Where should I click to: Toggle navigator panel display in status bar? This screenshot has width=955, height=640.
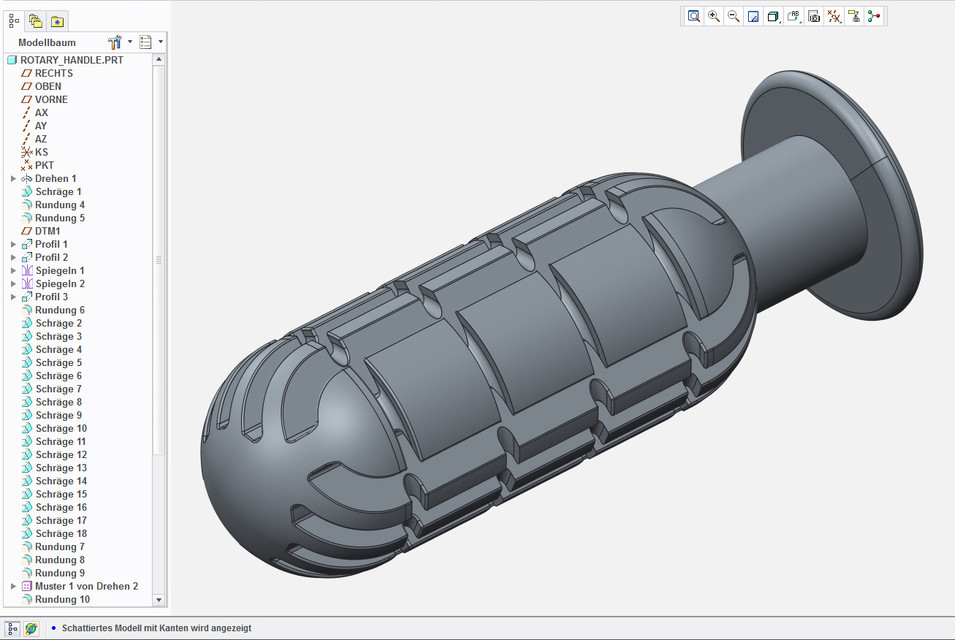(13, 628)
